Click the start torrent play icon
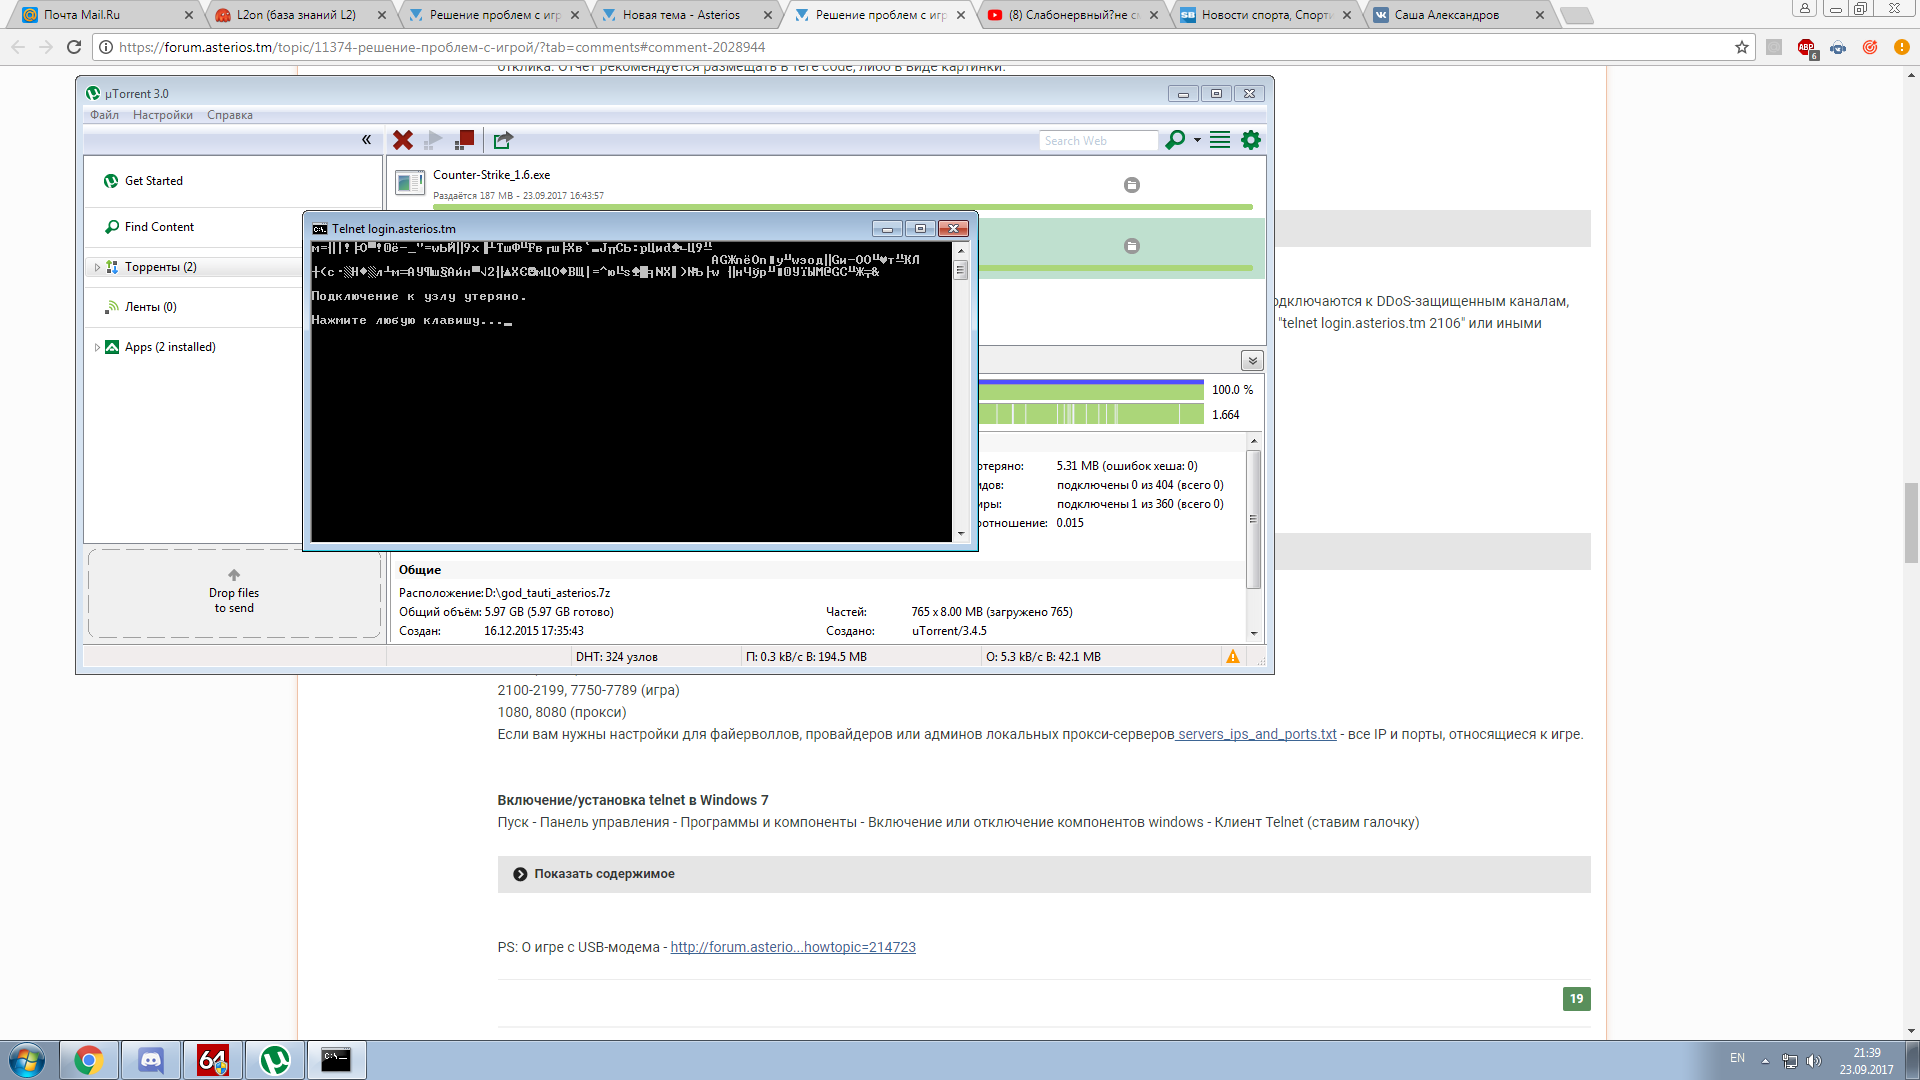Viewport: 1920px width, 1080px height. (434, 140)
